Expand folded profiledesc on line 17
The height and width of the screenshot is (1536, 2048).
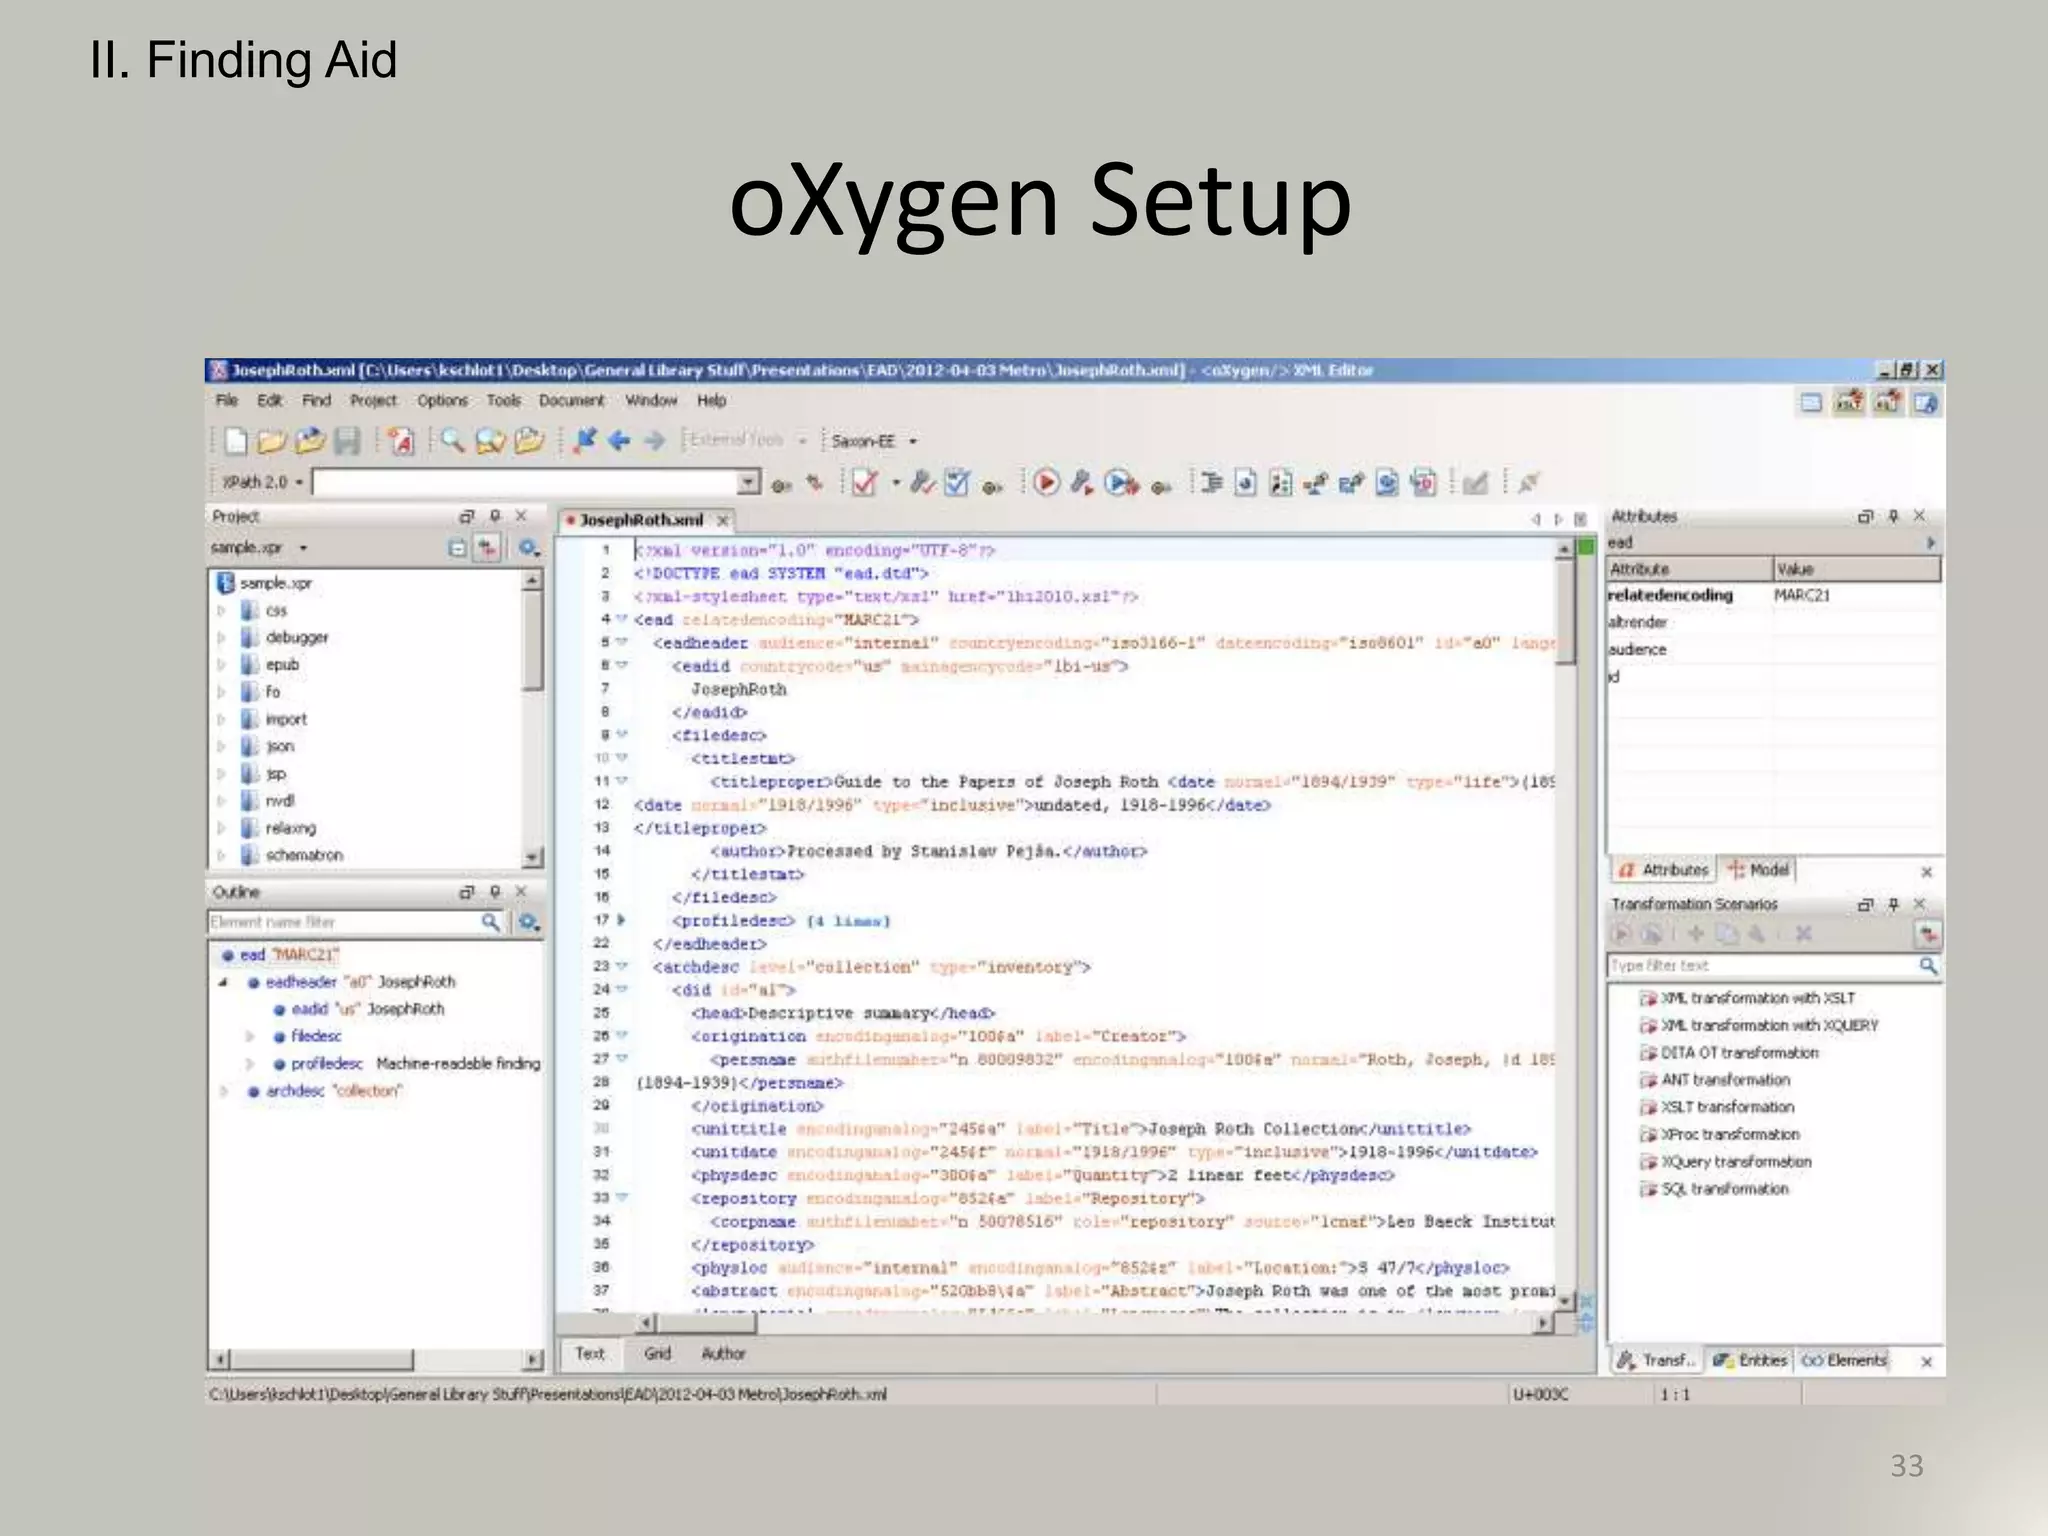[x=621, y=920]
